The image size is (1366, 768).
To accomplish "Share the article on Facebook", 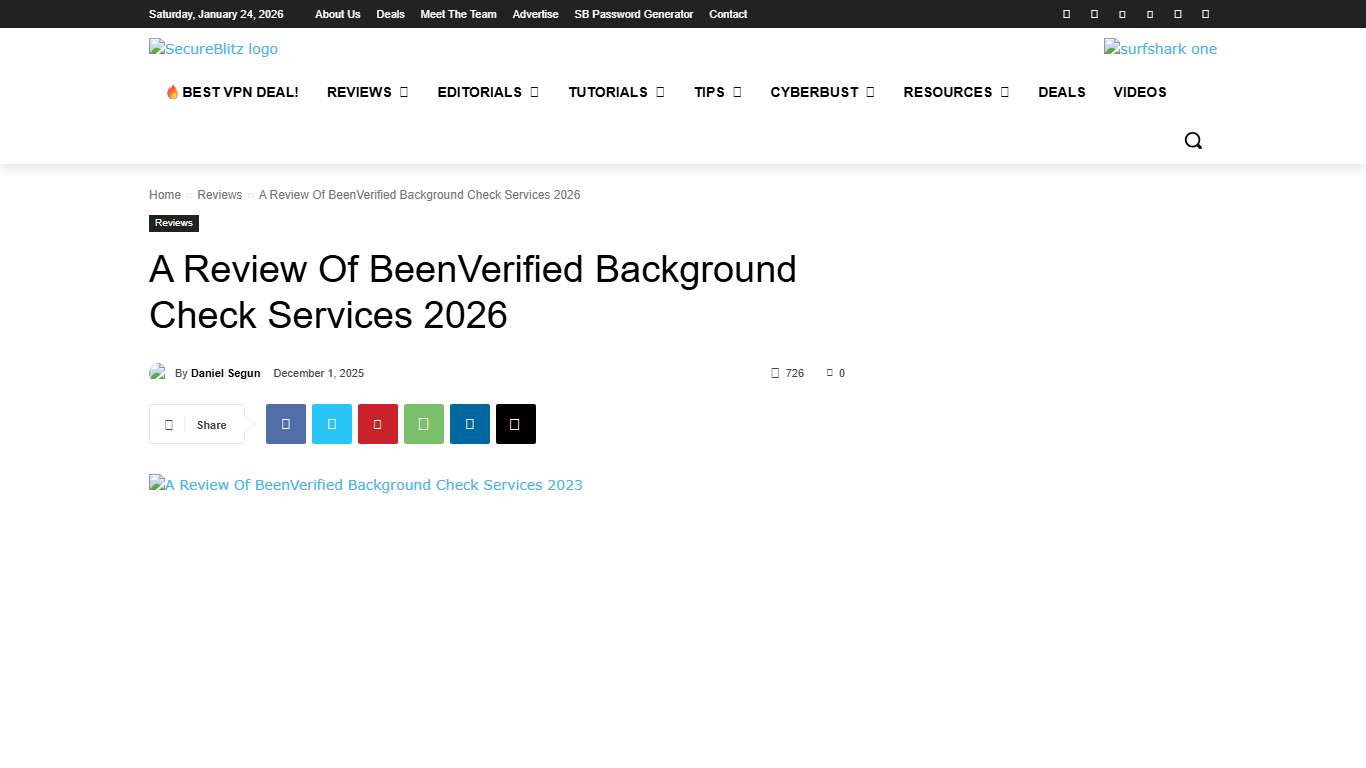I will (285, 424).
